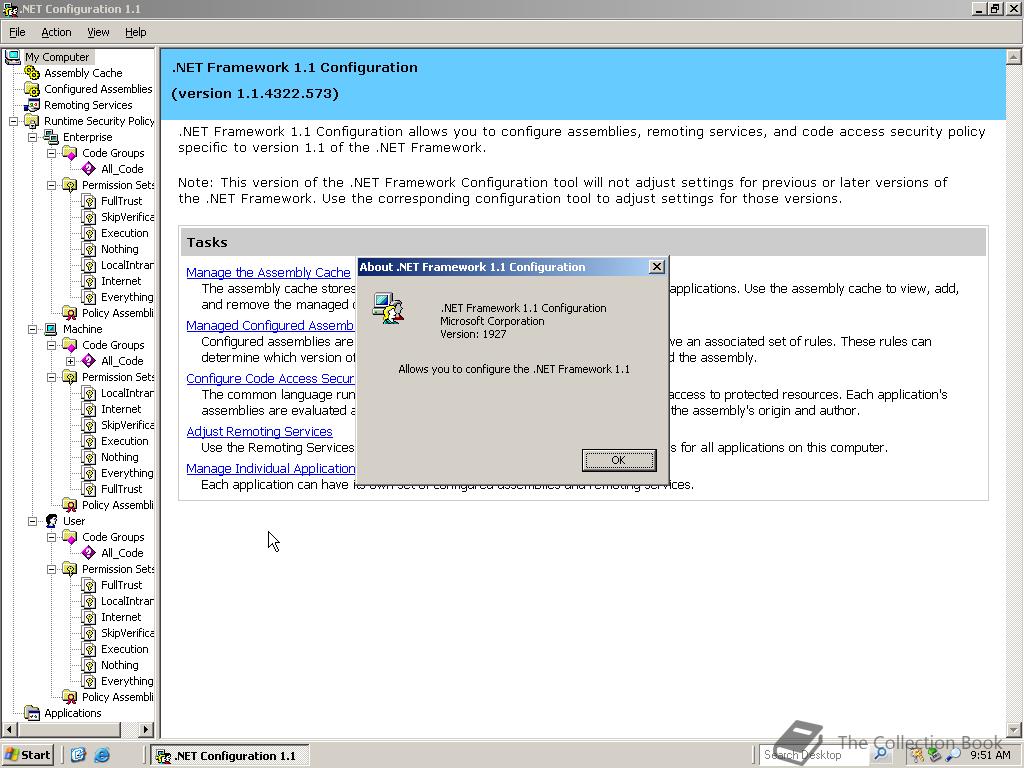The height and width of the screenshot is (768, 1024).
Task: Select the Machine policy level icon
Action: 51,329
